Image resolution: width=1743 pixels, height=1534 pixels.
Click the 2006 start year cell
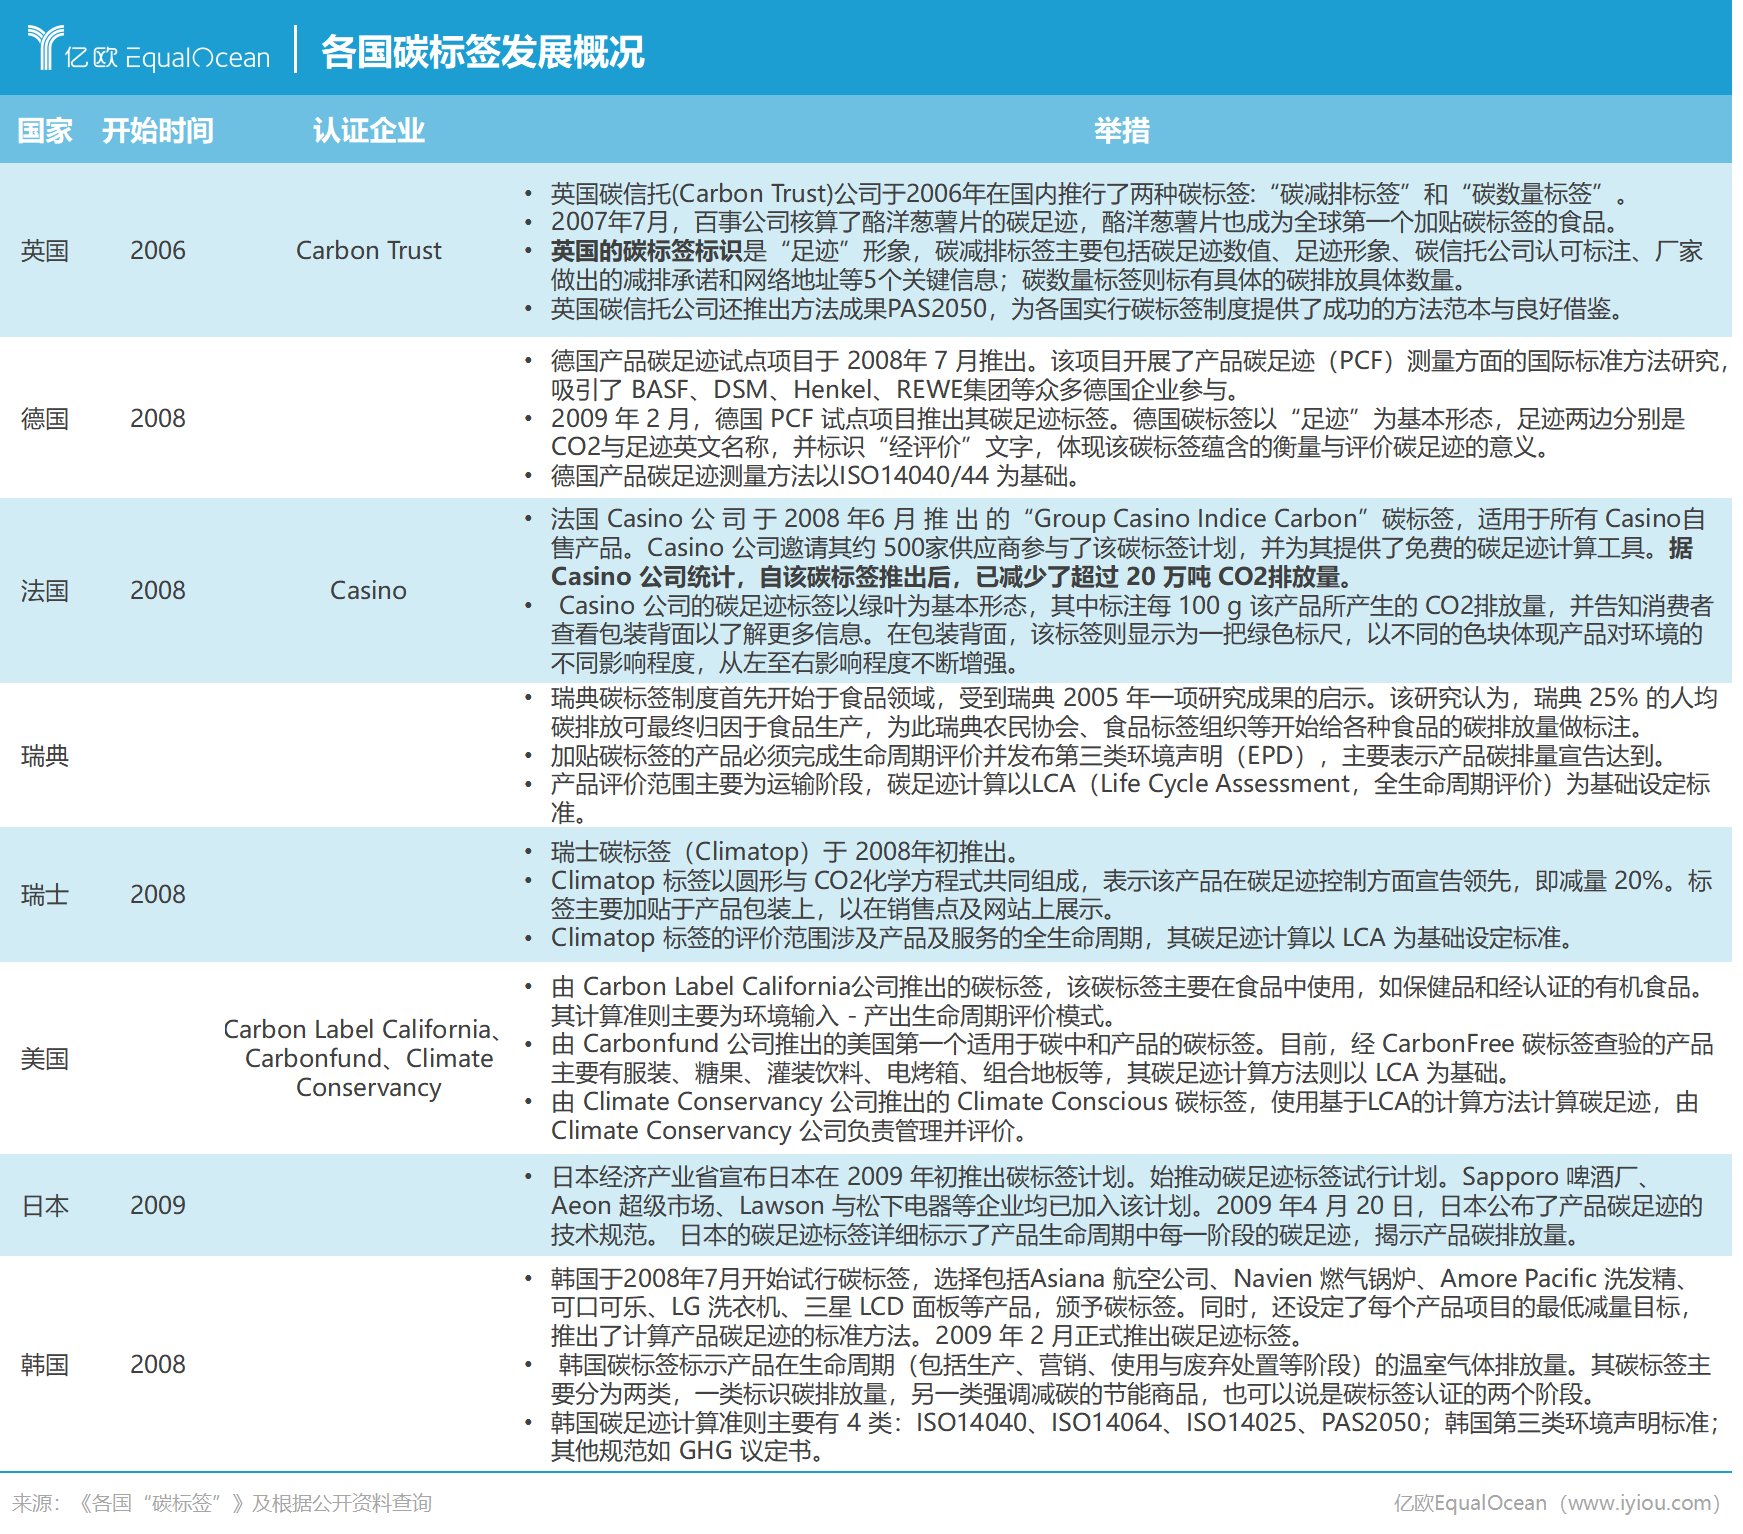click(x=158, y=250)
